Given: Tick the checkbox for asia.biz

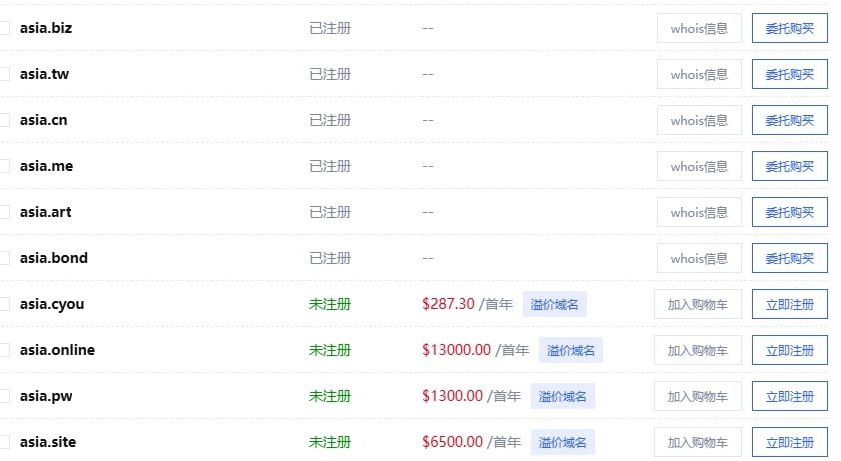Looking at the screenshot, I should point(4,28).
